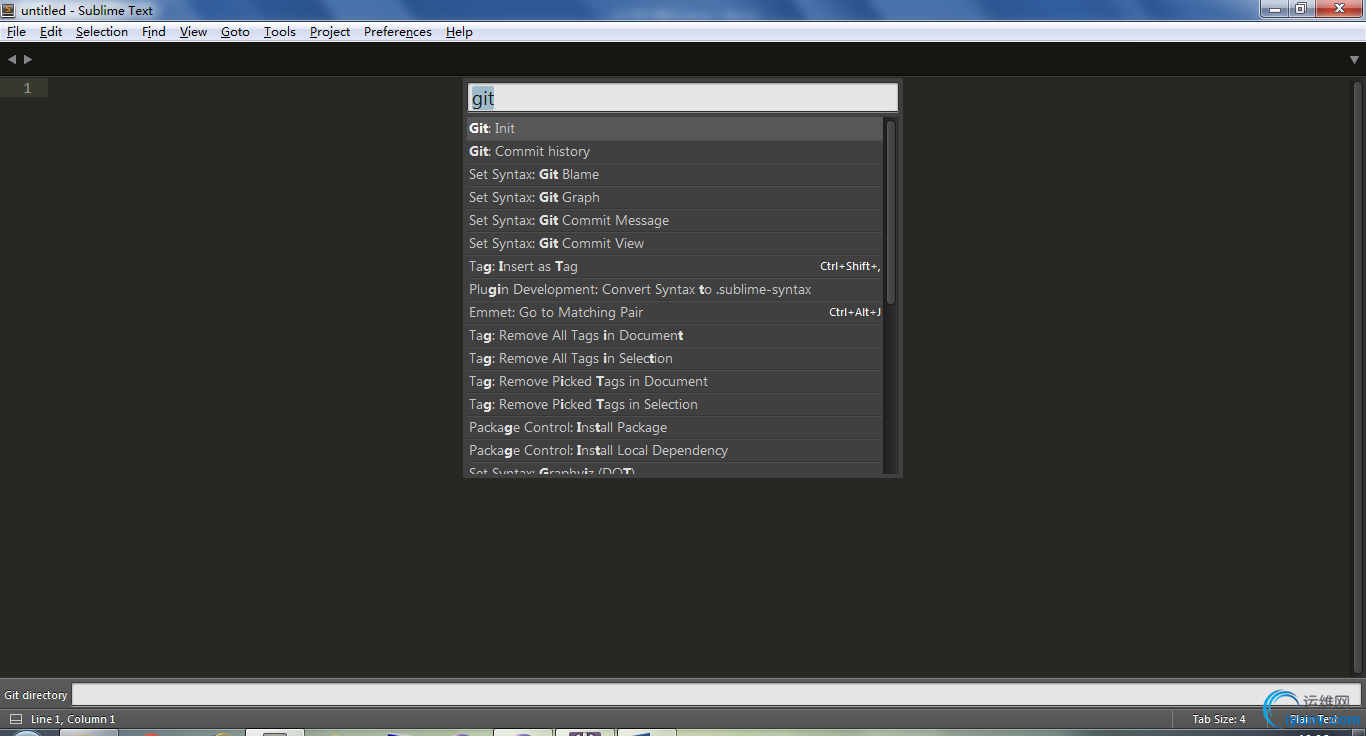Image resolution: width=1366 pixels, height=736 pixels.
Task: Open the Help menu
Action: [x=459, y=32]
